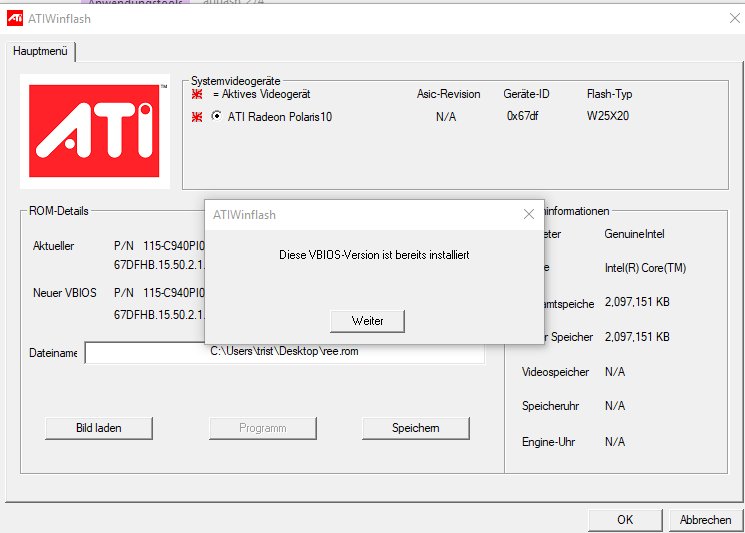Screen dimensions: 745x533
Task: Click the ROM-Details group label
Action: coord(58,211)
